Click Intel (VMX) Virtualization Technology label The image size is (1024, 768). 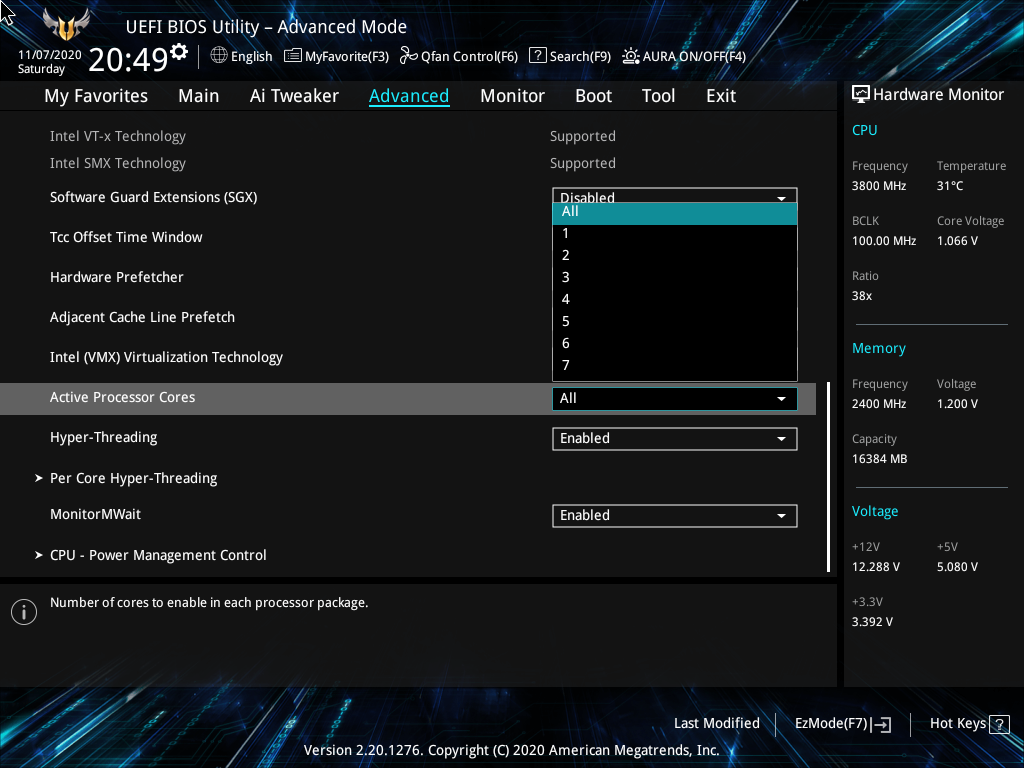(167, 357)
